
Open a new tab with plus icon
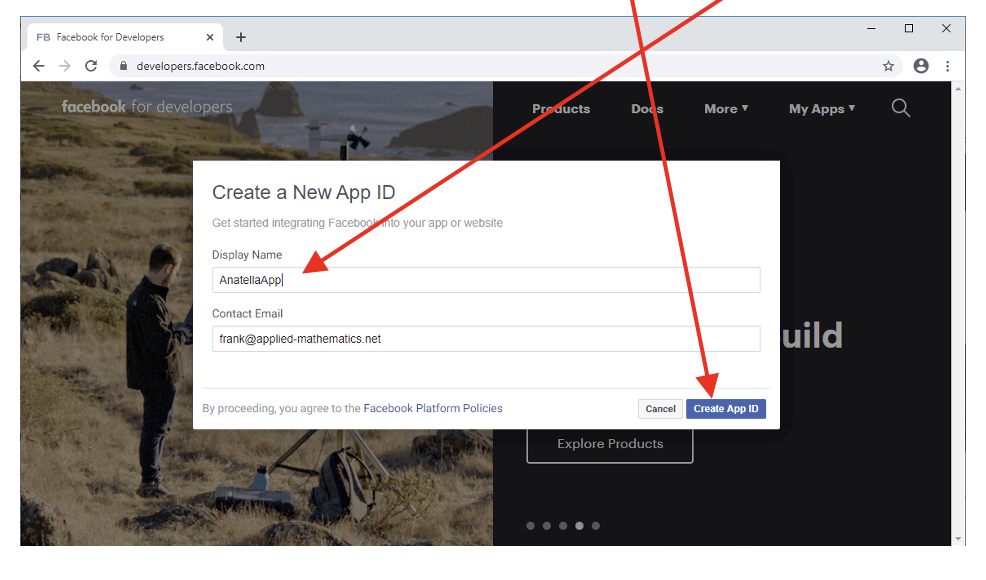[x=241, y=37]
